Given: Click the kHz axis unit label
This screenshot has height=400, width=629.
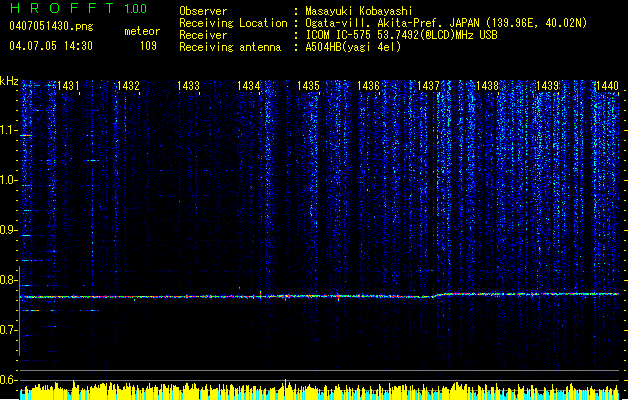Looking at the screenshot, I should [x=9, y=80].
